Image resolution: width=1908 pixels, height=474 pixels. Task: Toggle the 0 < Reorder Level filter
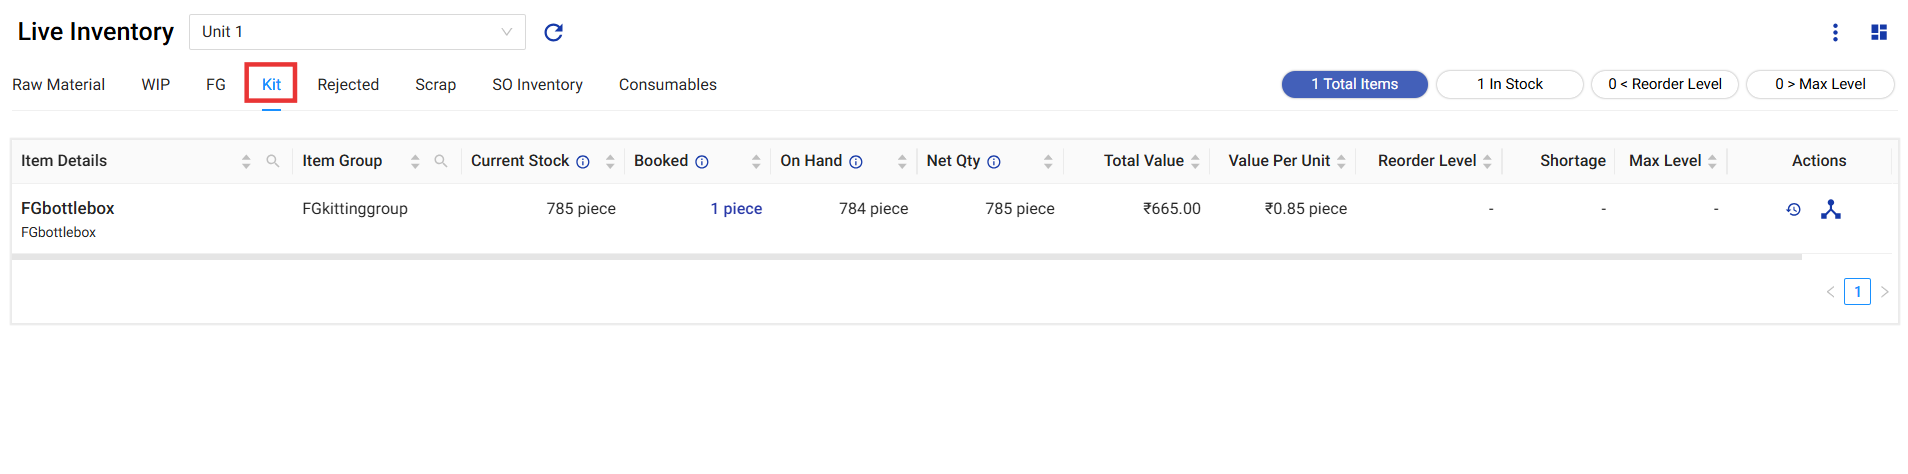[x=1665, y=85]
